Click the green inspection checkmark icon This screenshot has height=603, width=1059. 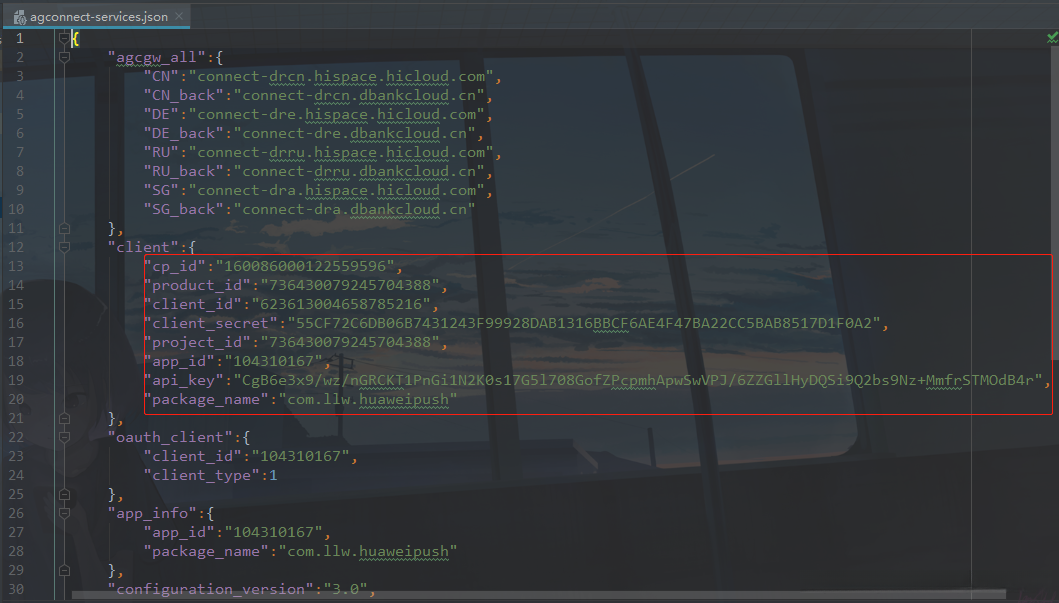coord(1052,38)
